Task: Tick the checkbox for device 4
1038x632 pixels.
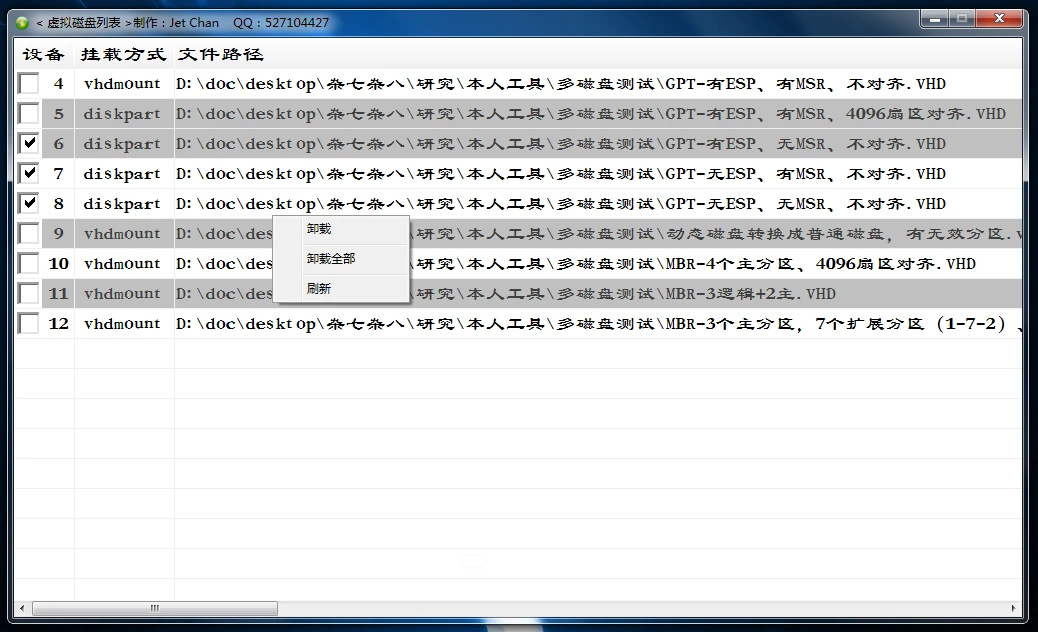Action: tap(28, 83)
